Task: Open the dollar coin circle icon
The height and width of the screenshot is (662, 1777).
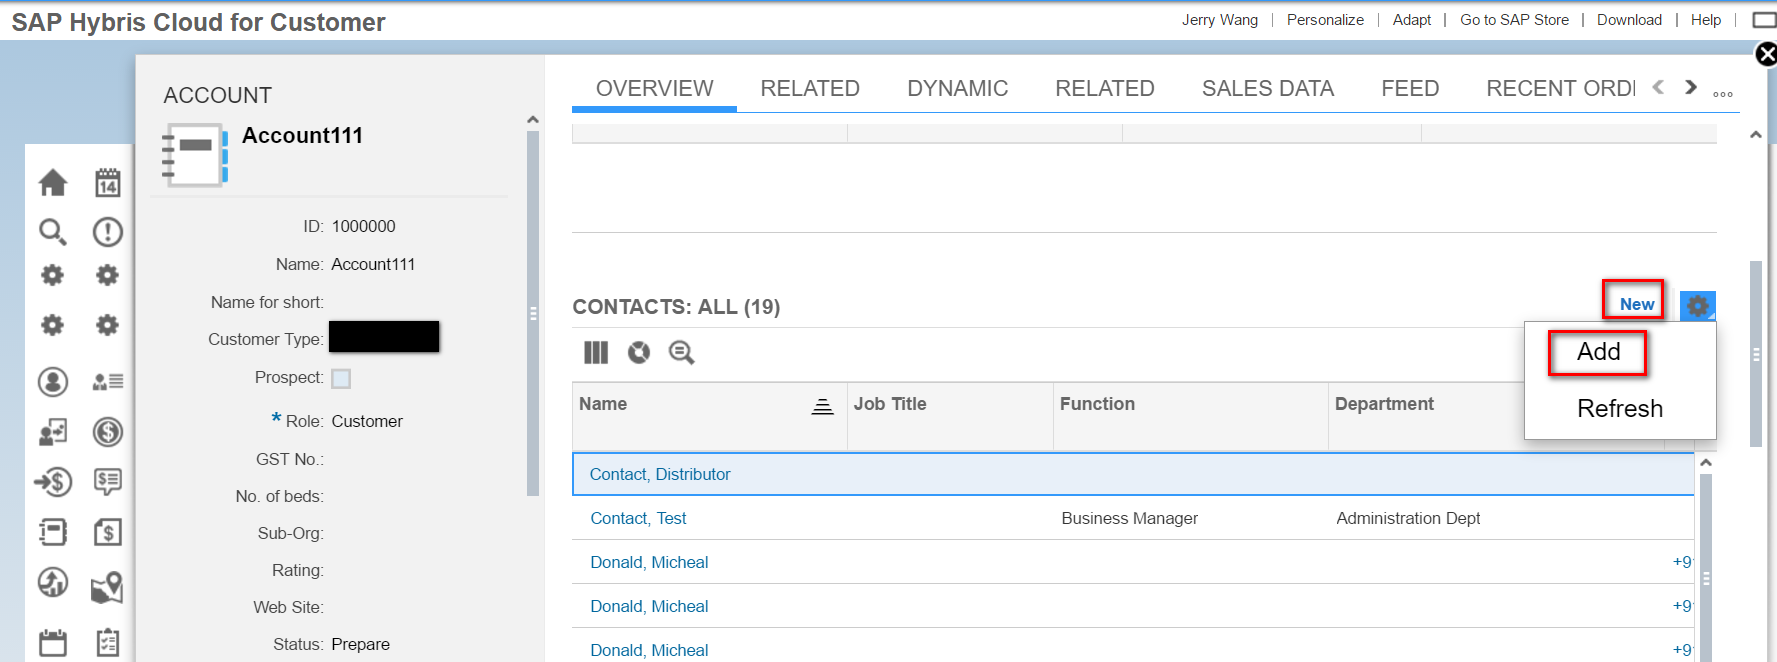Action: (x=108, y=432)
